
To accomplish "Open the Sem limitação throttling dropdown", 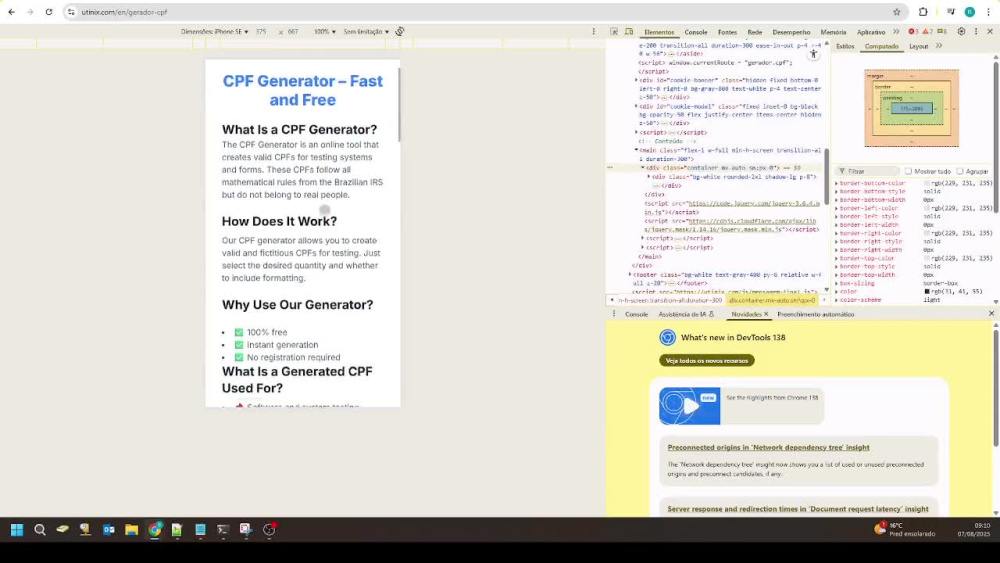I will tap(366, 31).
